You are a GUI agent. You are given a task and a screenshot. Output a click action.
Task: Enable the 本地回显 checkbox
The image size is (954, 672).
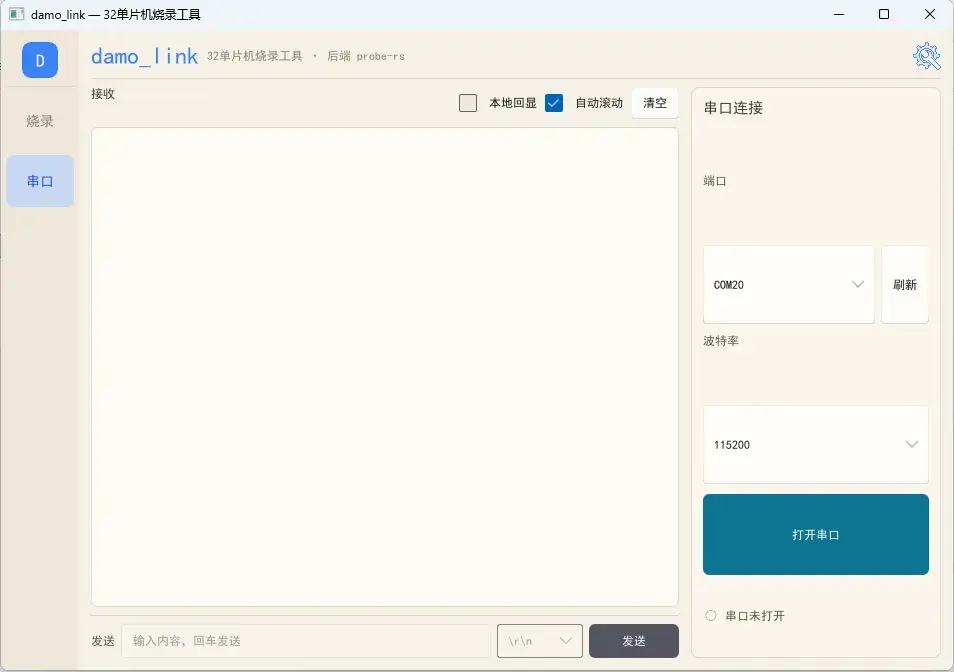468,103
